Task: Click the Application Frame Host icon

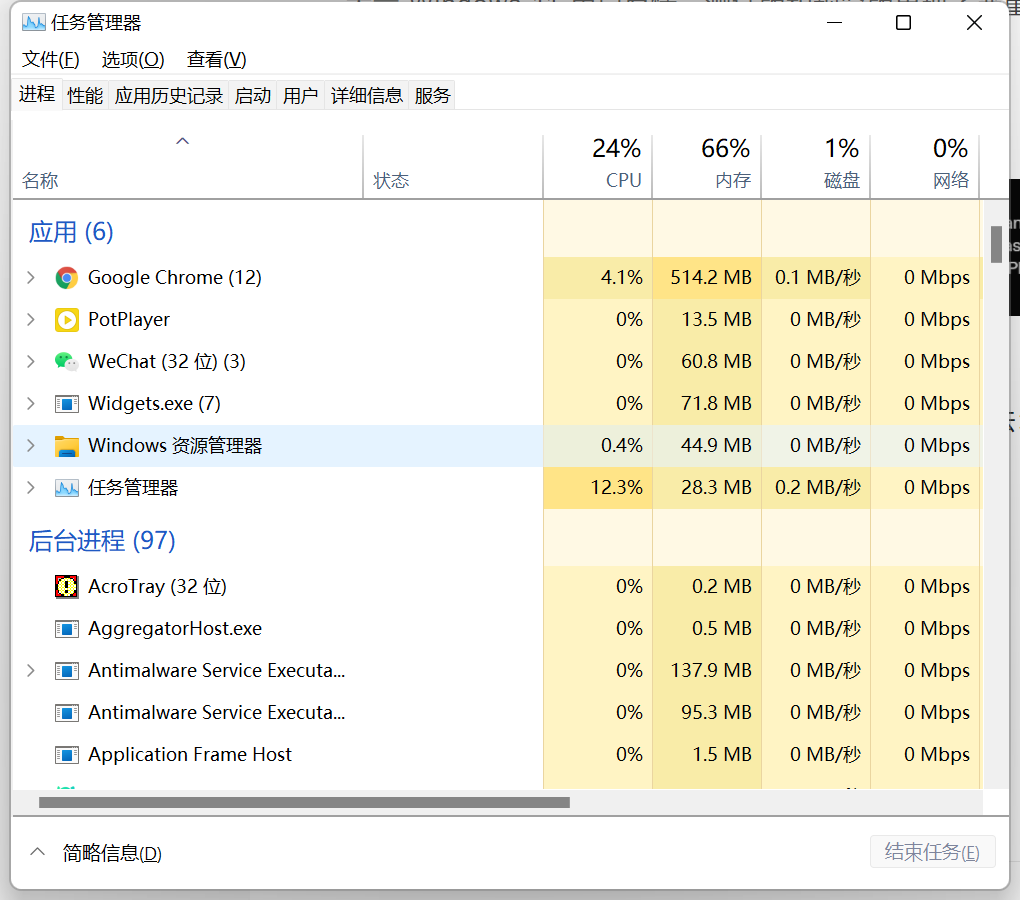Action: (66, 755)
